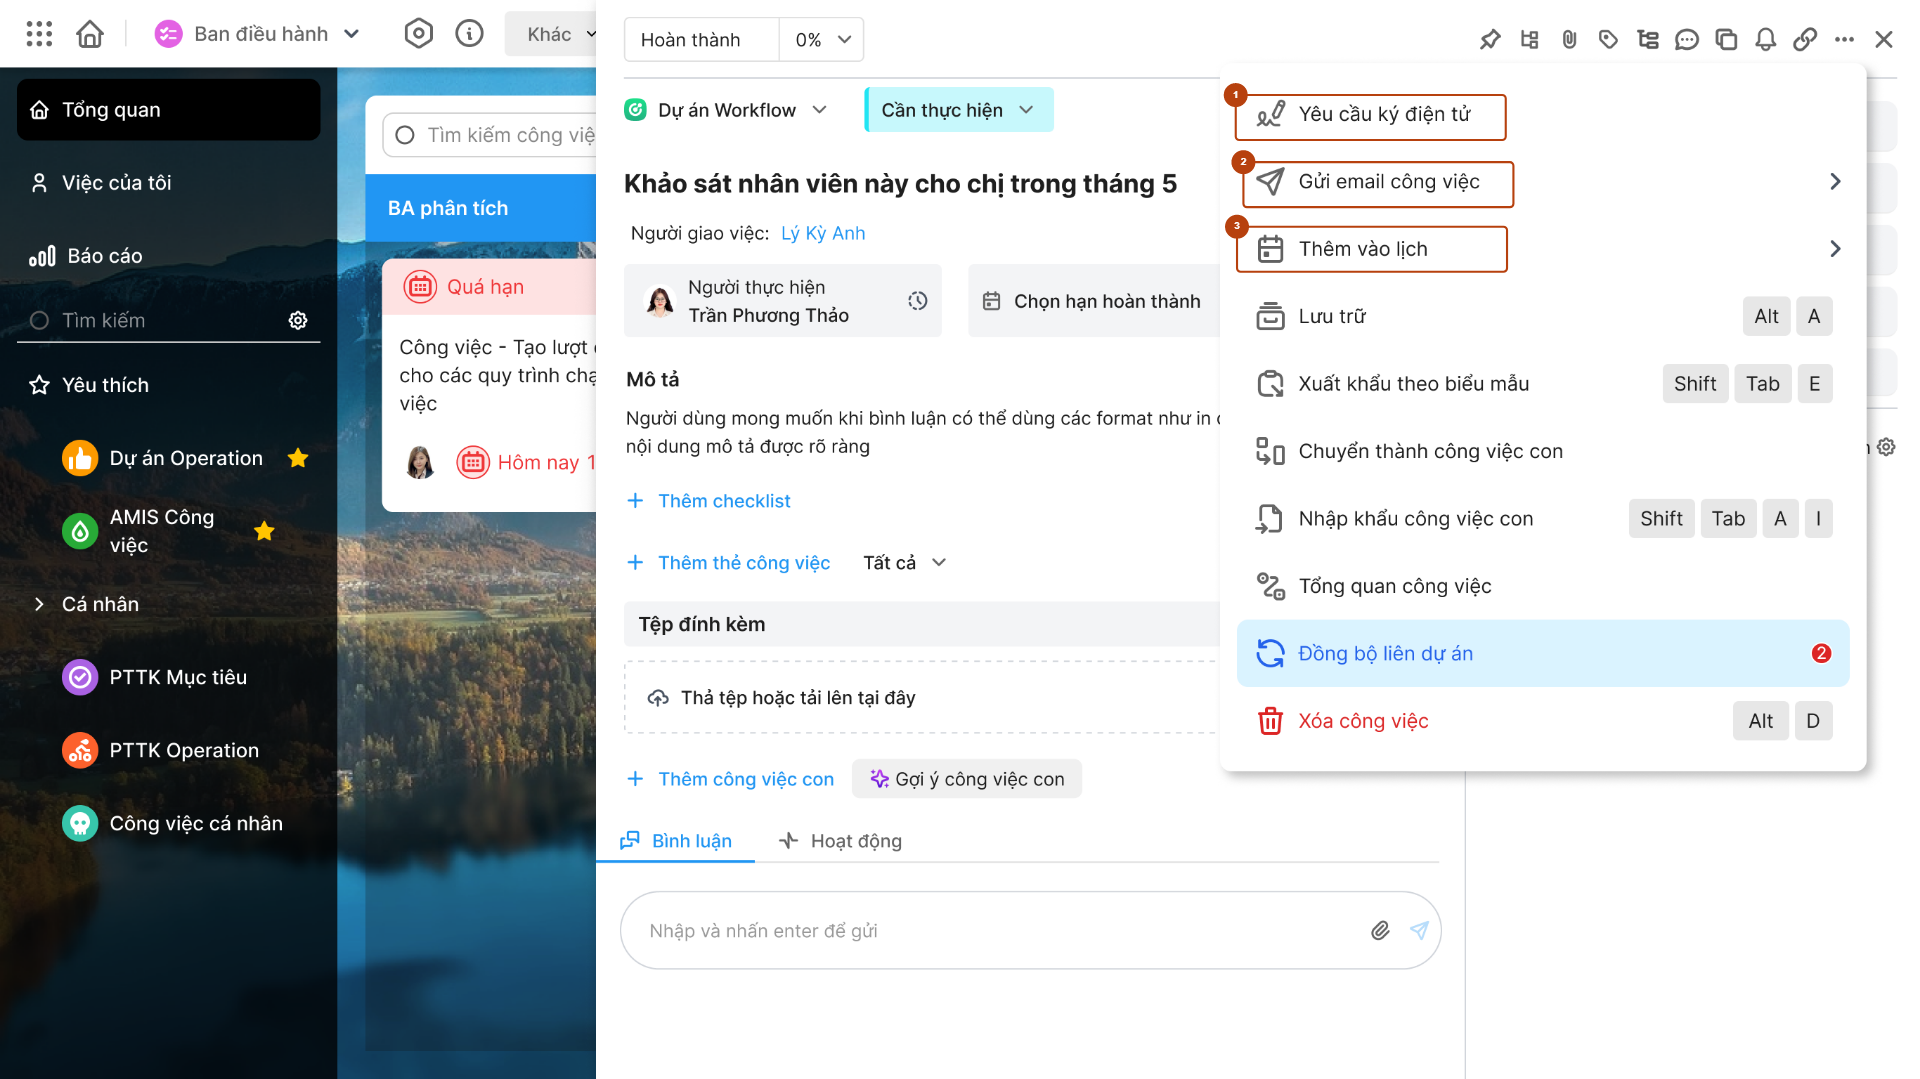Open Việc của tôi in sidebar

coord(168,183)
